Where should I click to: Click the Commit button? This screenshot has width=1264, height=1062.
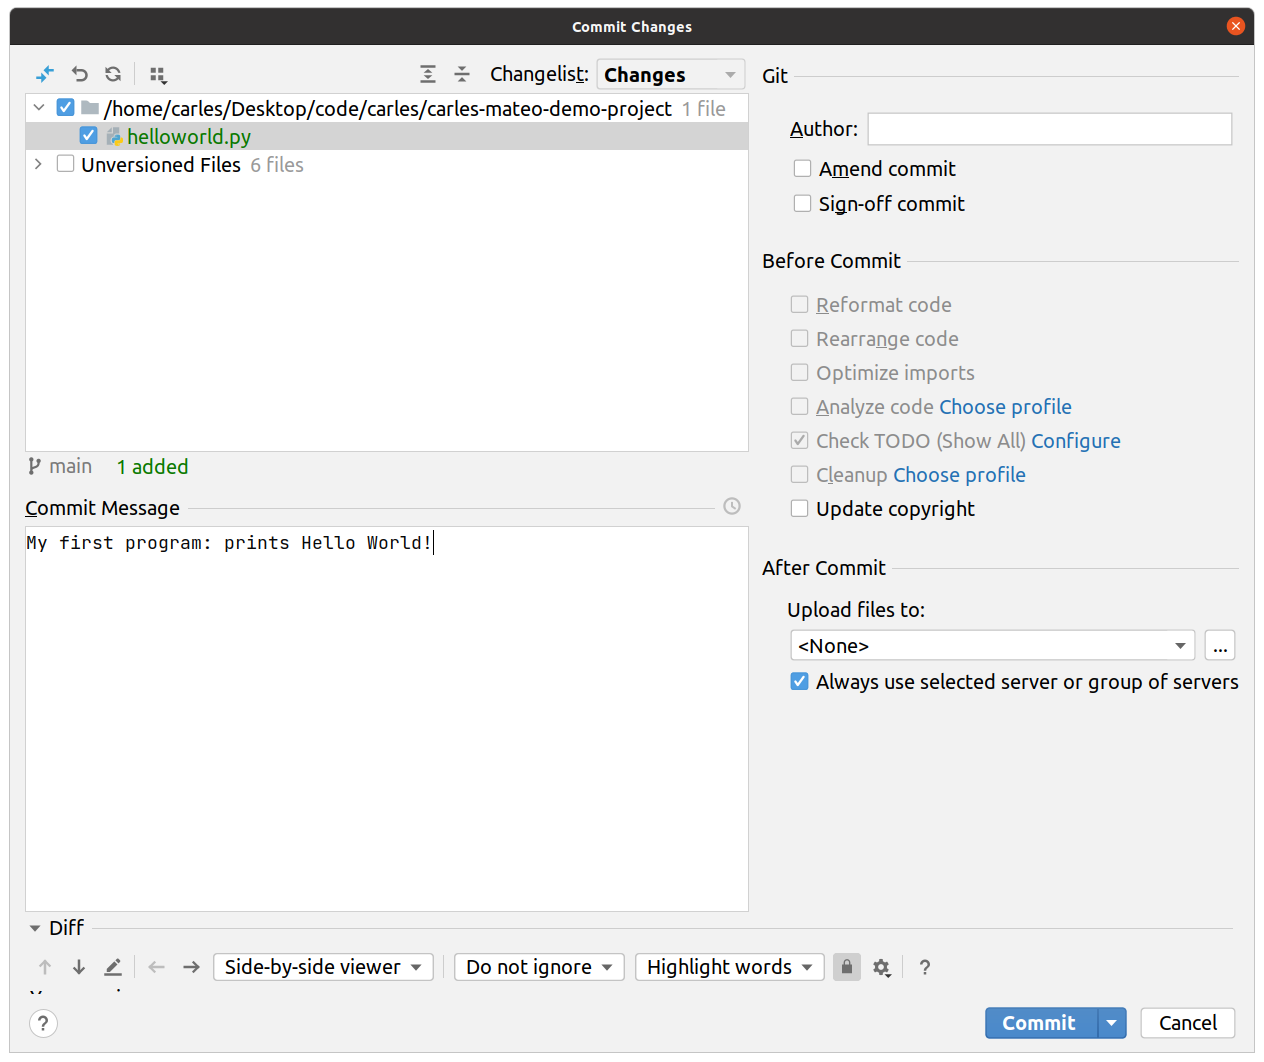point(1040,1023)
